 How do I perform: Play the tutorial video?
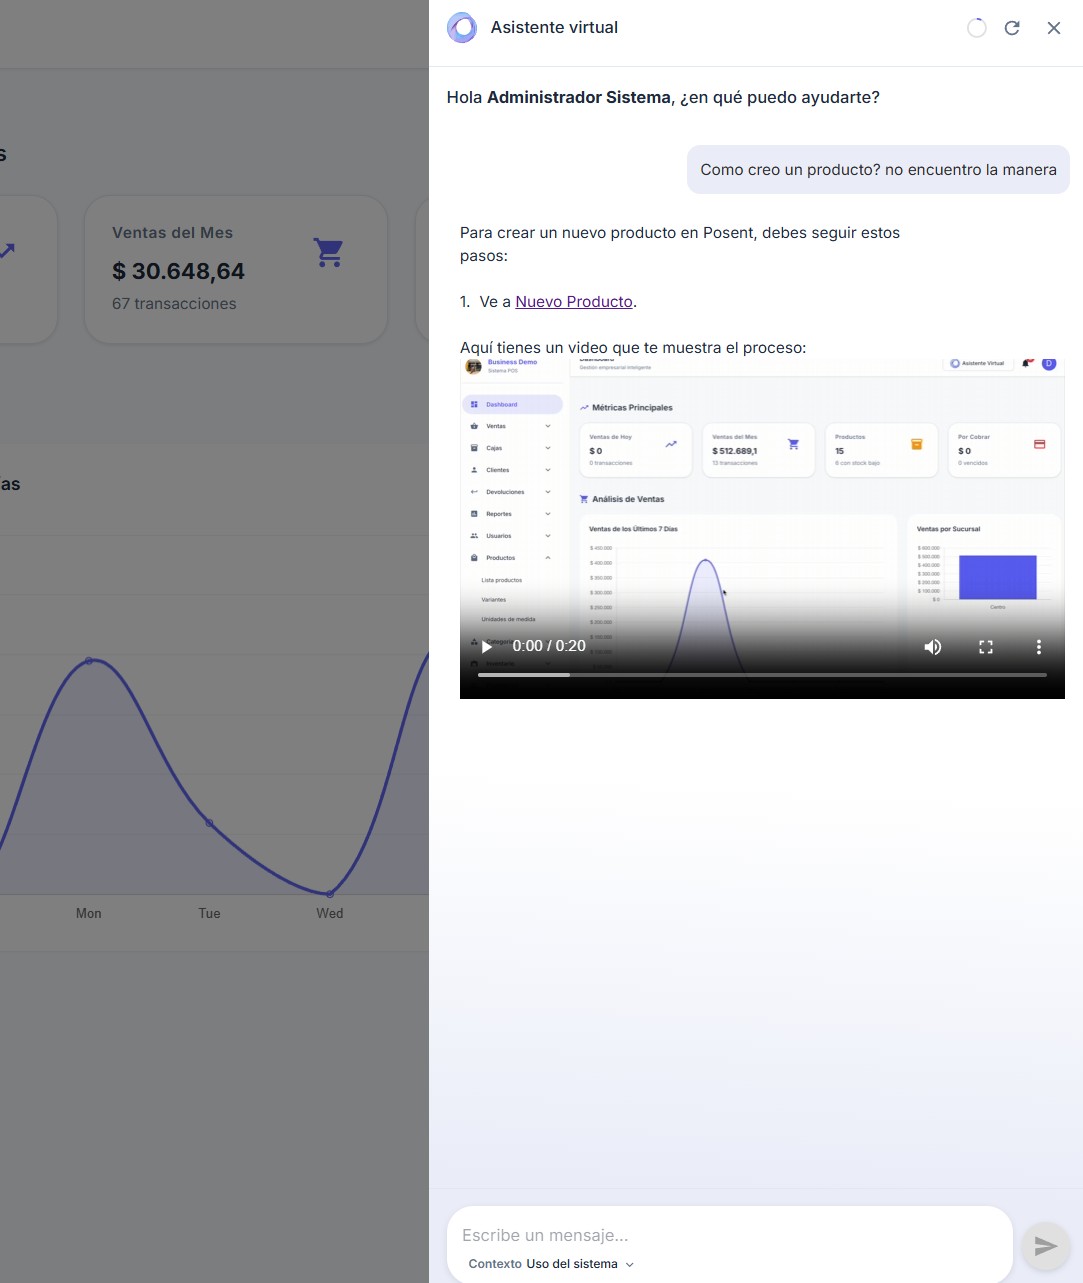pos(486,647)
